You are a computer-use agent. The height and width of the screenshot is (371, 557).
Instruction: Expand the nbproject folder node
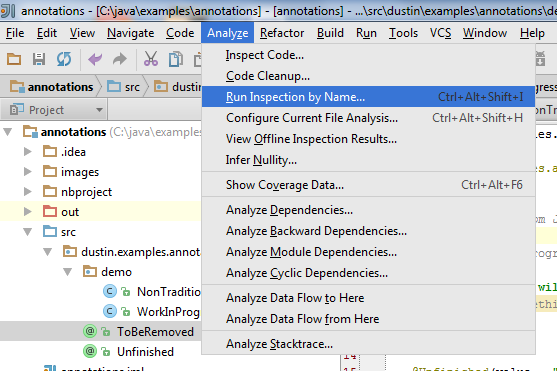28,192
